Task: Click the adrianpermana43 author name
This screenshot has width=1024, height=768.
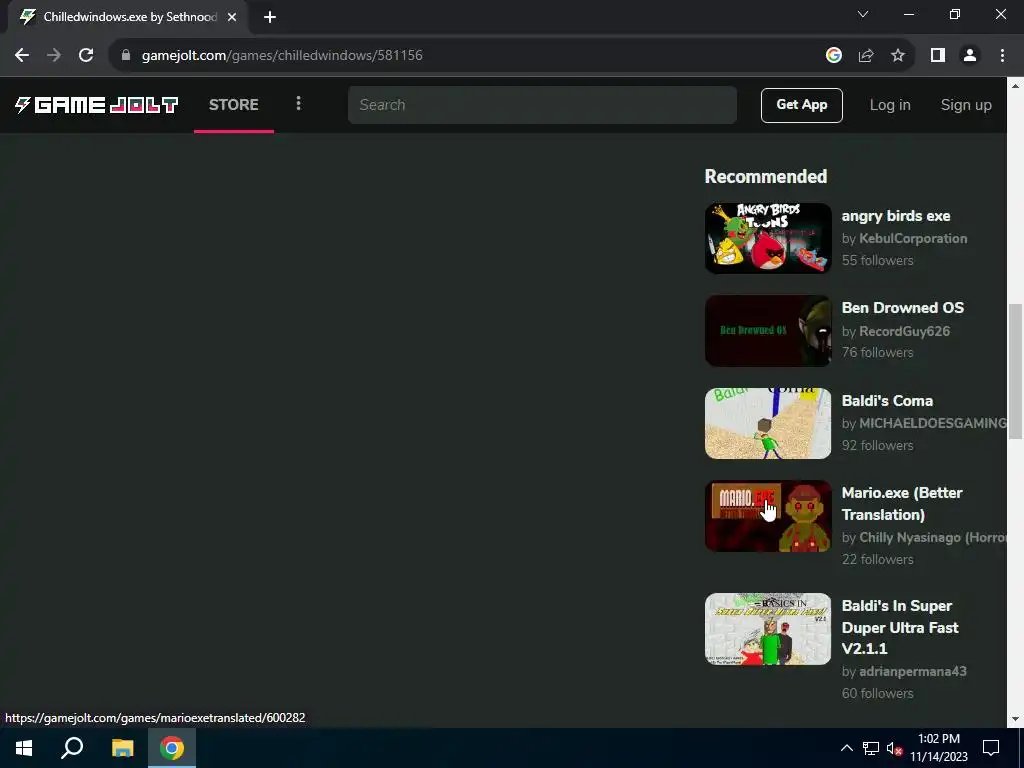Action: (912, 671)
